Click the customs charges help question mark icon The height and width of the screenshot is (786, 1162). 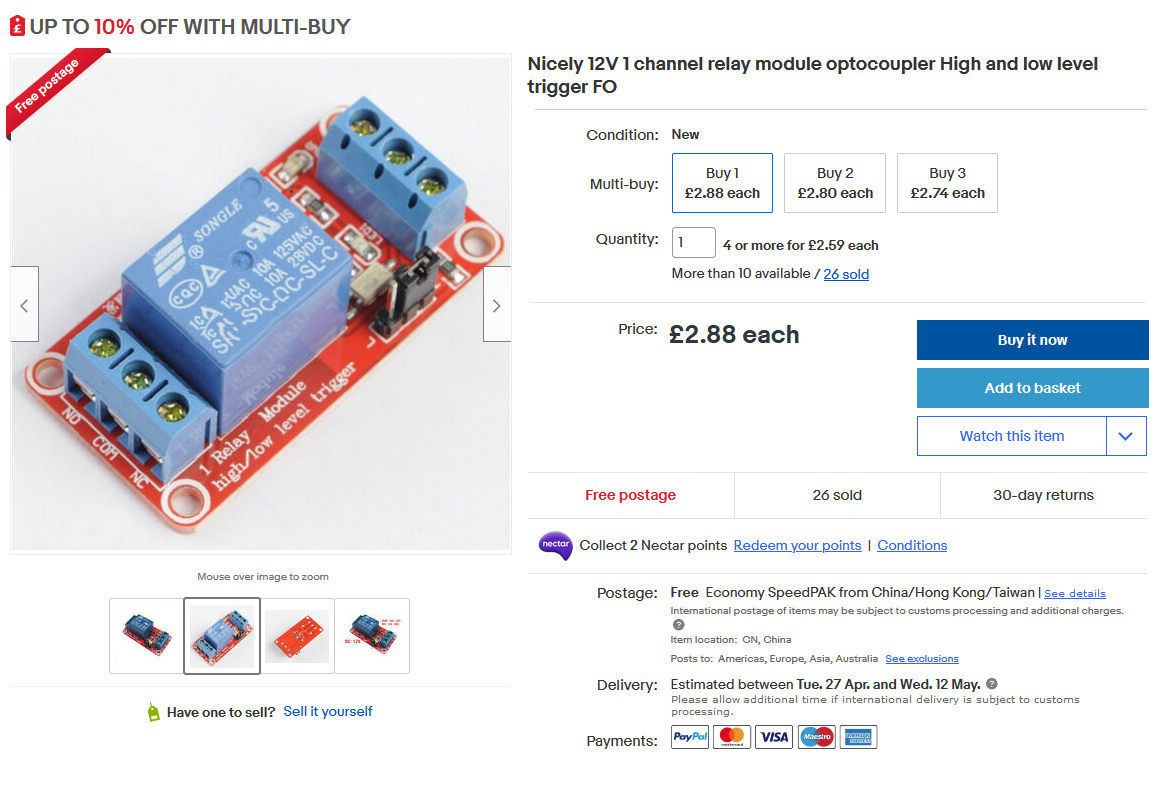pos(678,625)
